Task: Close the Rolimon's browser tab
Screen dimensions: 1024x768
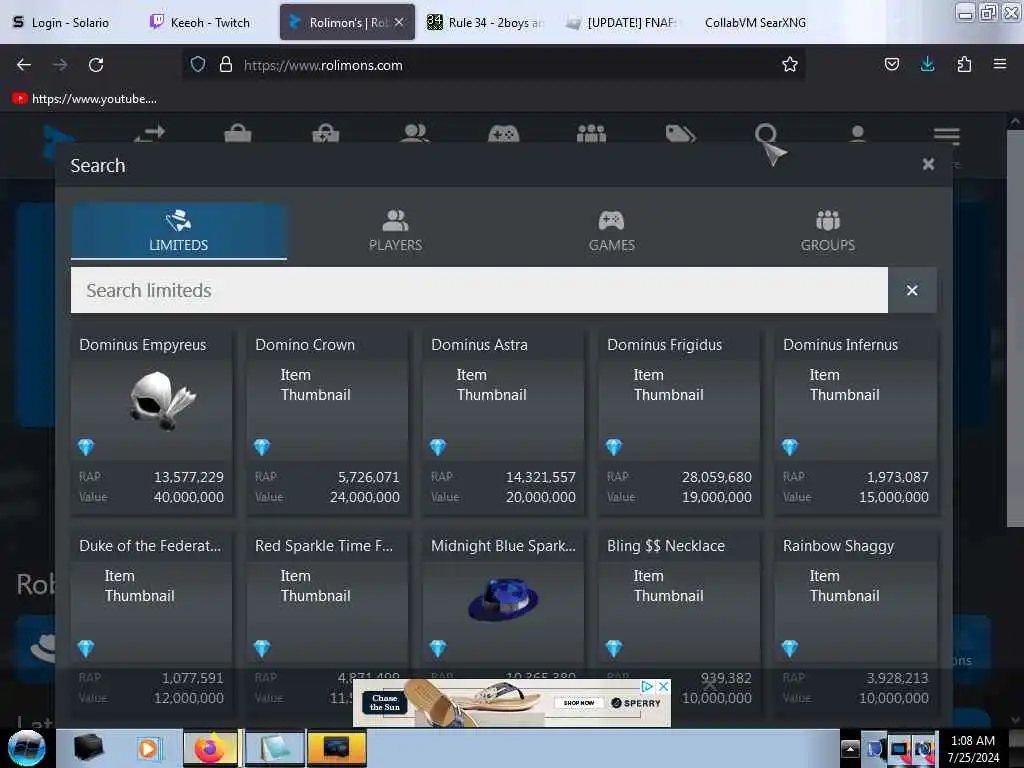Action: coord(398,22)
